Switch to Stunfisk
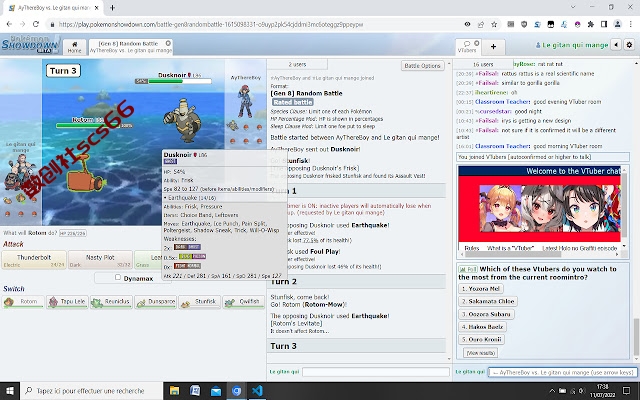This screenshot has width=640, height=400. (199, 302)
